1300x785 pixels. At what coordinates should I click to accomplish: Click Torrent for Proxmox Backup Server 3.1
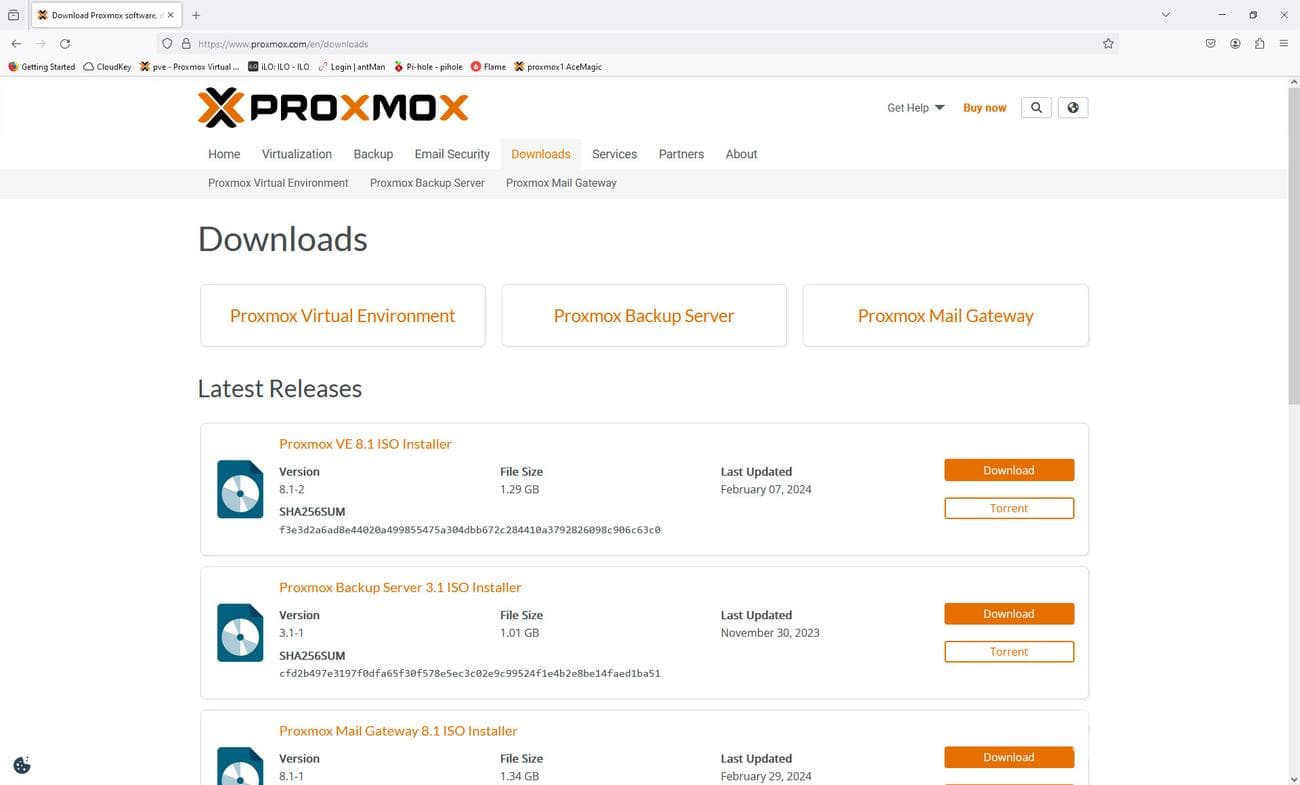point(1009,652)
